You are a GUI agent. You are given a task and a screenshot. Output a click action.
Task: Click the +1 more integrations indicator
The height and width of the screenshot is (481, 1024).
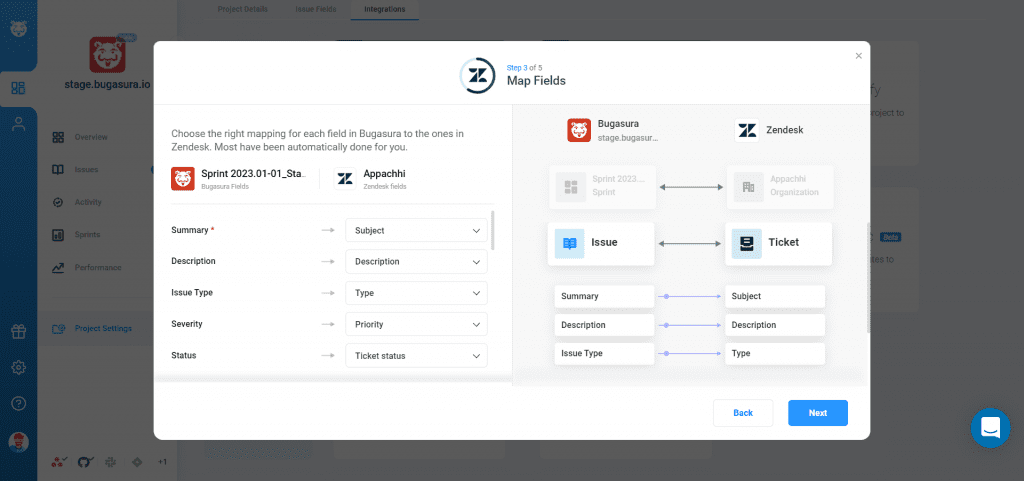(163, 462)
